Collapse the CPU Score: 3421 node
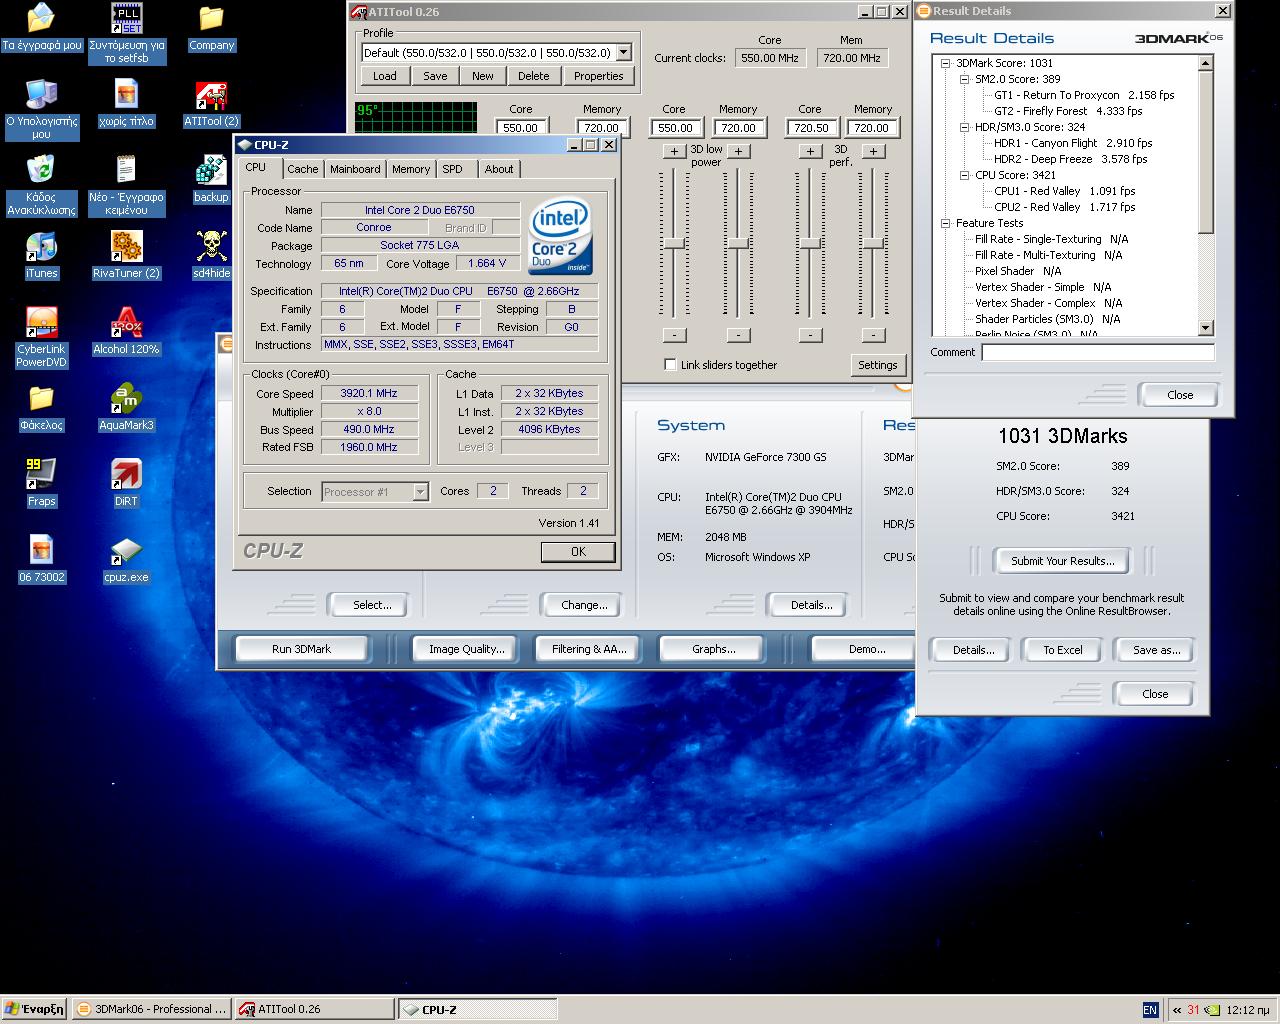 (965, 175)
